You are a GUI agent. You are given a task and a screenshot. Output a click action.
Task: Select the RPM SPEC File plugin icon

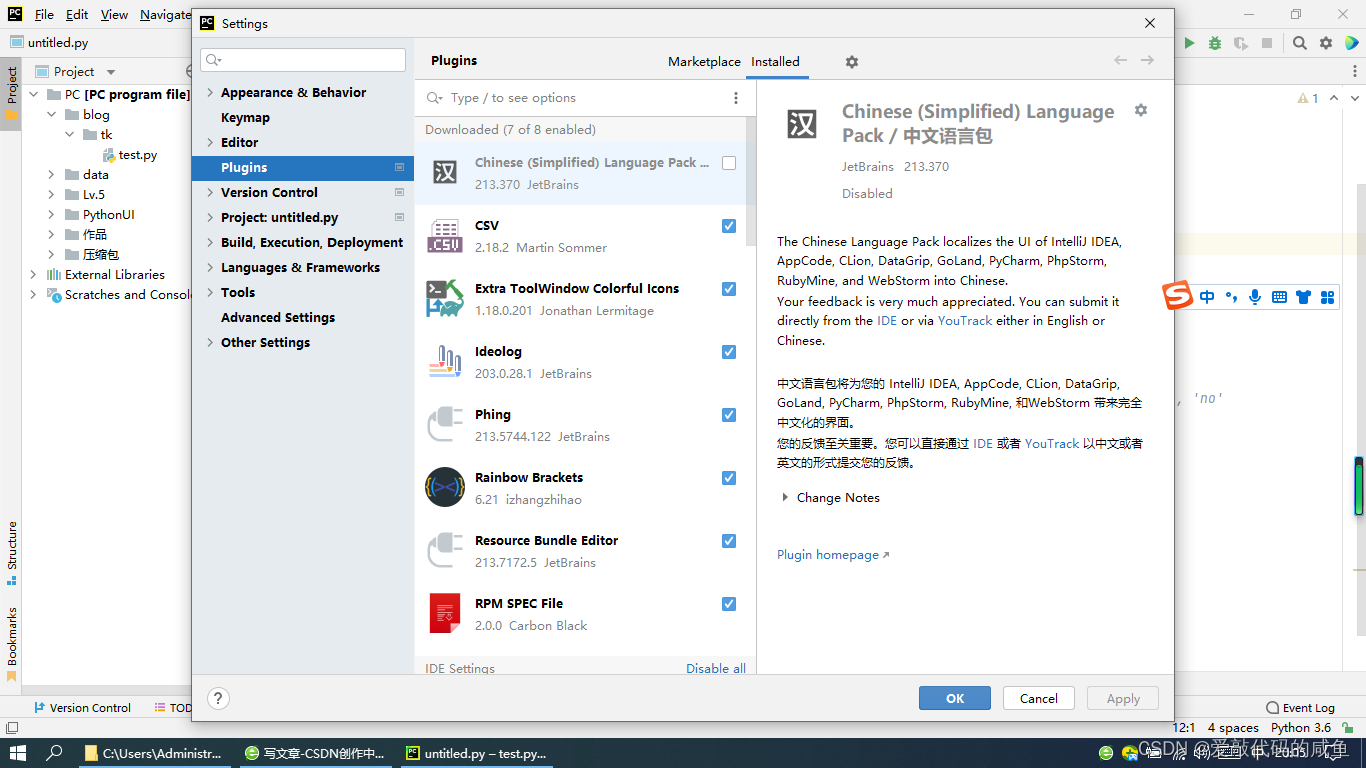pos(445,613)
